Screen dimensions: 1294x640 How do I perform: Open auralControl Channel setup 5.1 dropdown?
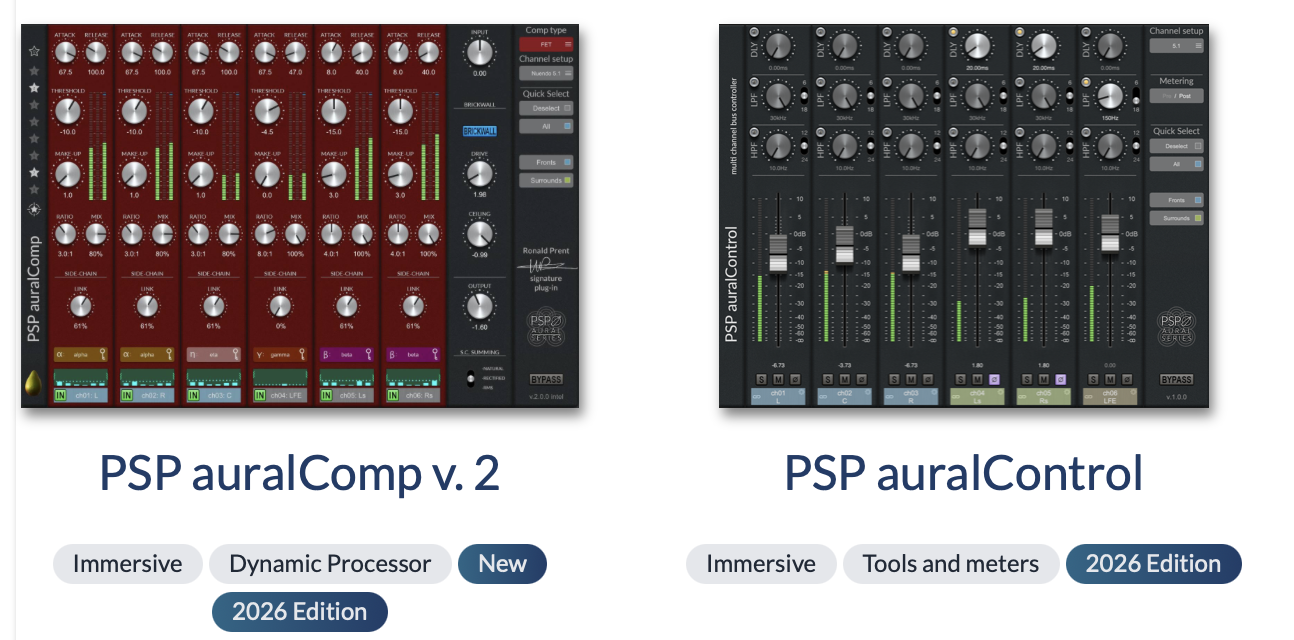[x=1177, y=45]
